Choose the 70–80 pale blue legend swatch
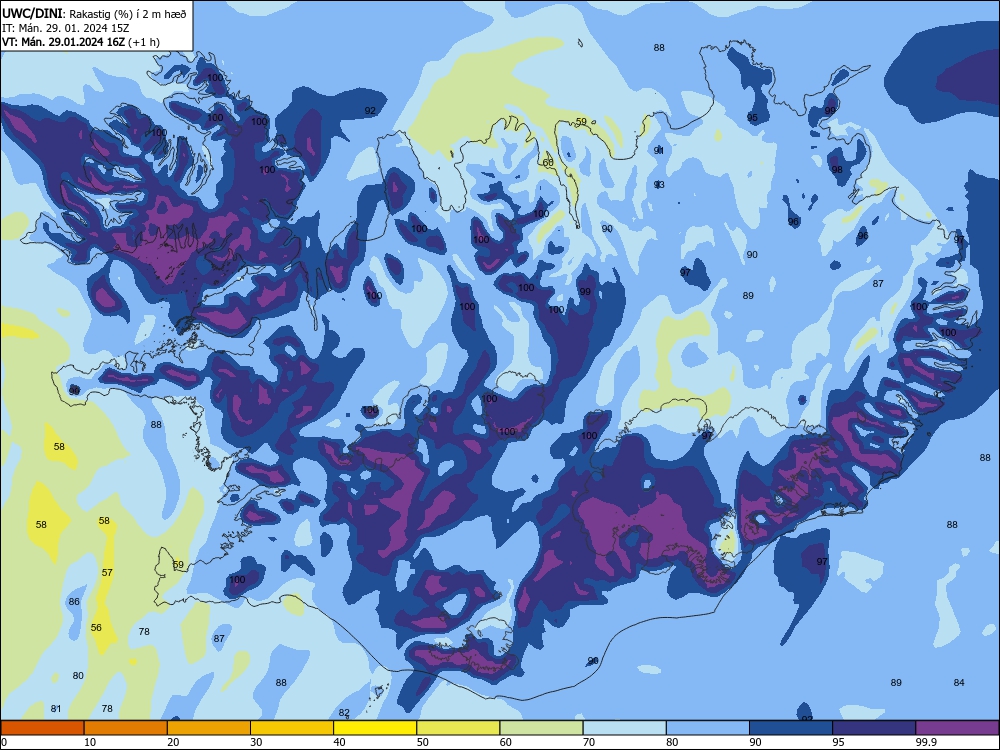Image resolution: width=1000 pixels, height=750 pixels. pyautogui.click(x=625, y=728)
